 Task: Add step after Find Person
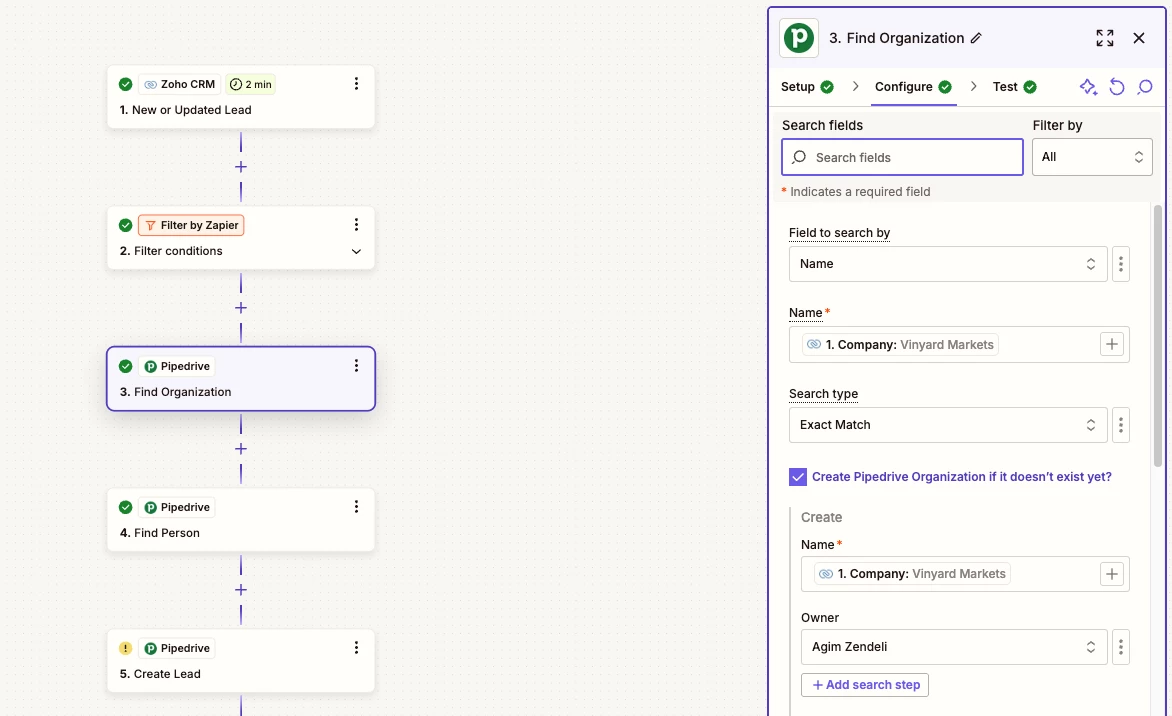point(241,590)
